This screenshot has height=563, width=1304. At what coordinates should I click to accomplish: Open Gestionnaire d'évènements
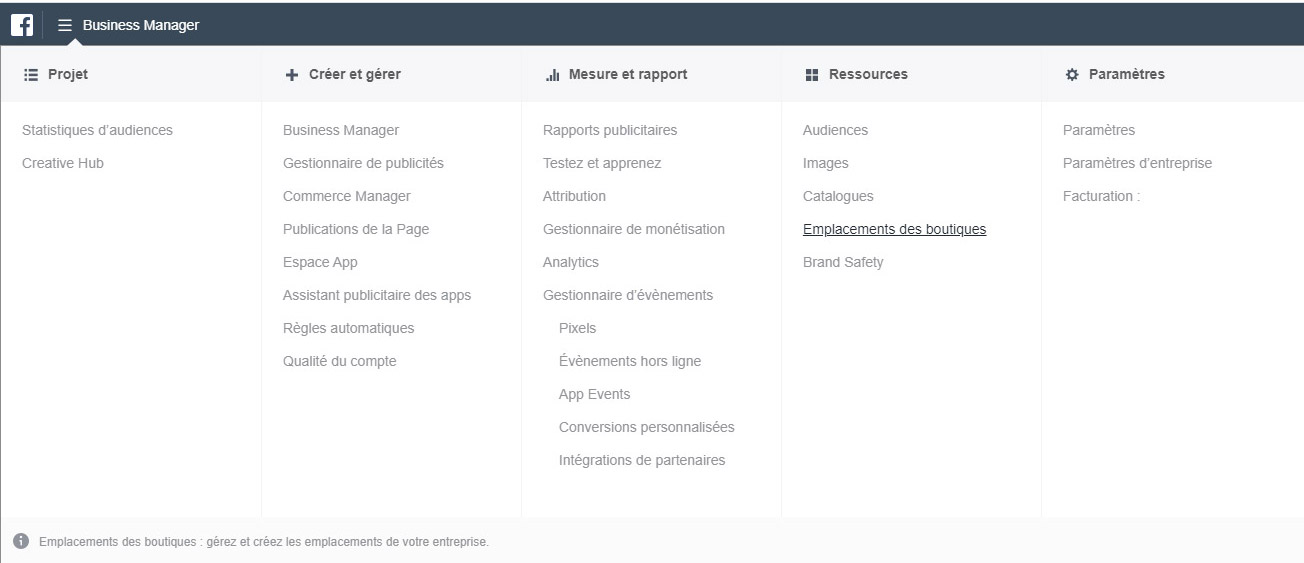coord(628,295)
